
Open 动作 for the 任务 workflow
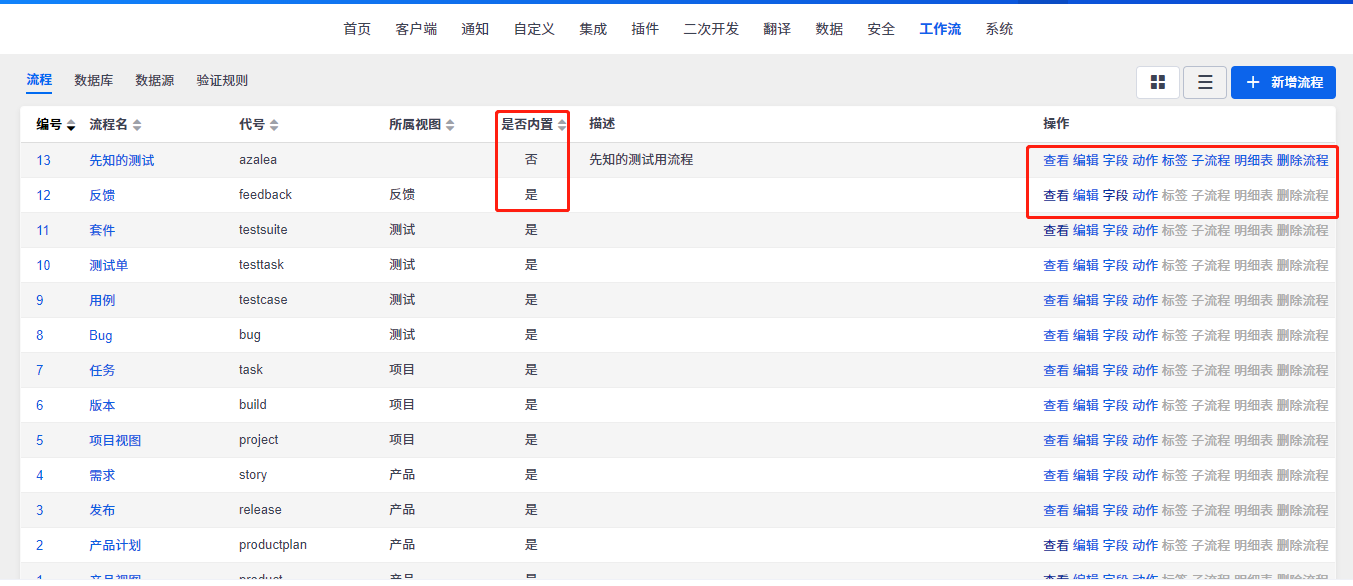coord(1145,370)
